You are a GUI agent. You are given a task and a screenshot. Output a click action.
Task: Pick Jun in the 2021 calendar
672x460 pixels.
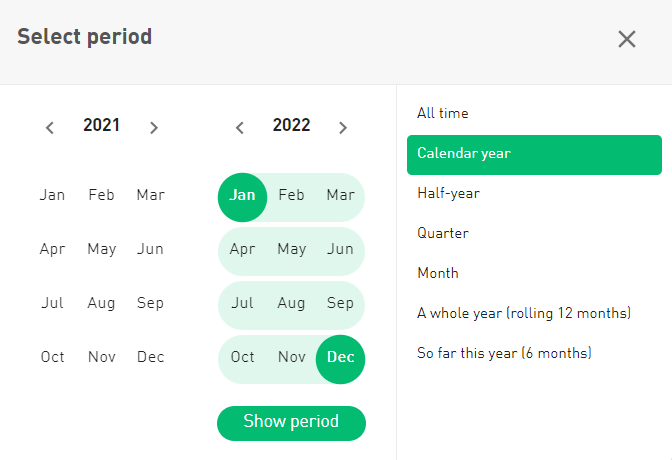tap(150, 249)
